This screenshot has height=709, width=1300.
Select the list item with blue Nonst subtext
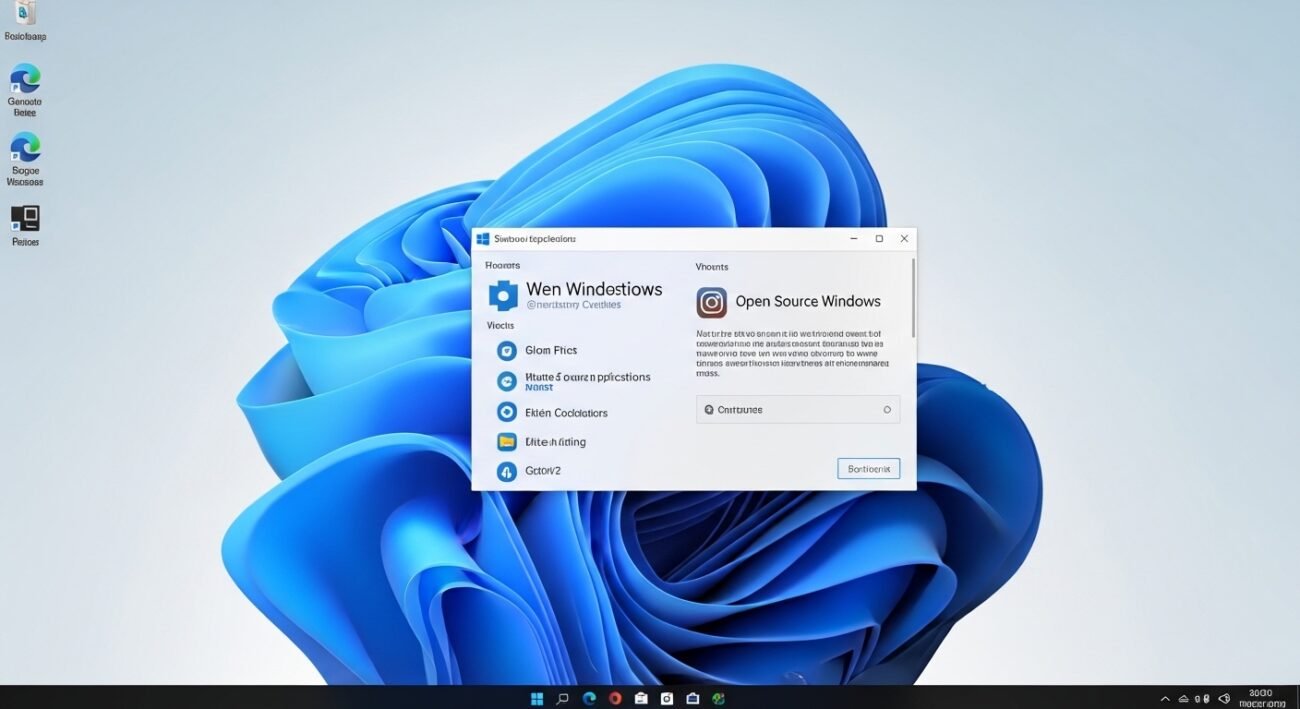[587, 381]
